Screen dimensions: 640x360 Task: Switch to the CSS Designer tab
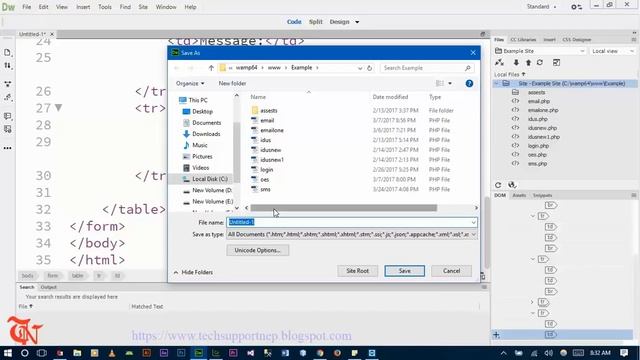pyautogui.click(x=577, y=40)
